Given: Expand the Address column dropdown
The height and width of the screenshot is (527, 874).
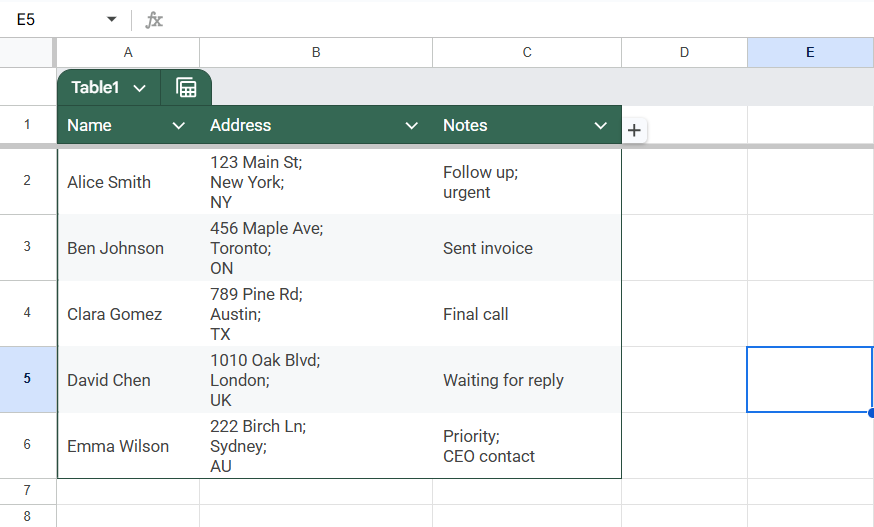Looking at the screenshot, I should click(x=411, y=125).
